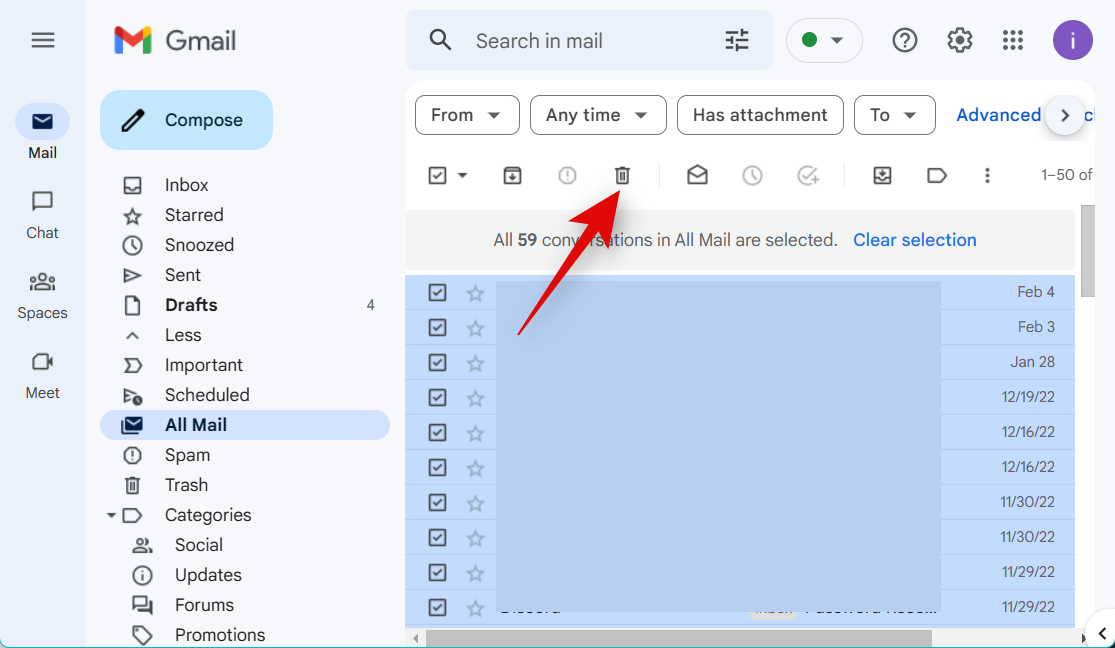Open the Google apps grid
This screenshot has height=648, width=1115.
(x=1013, y=40)
